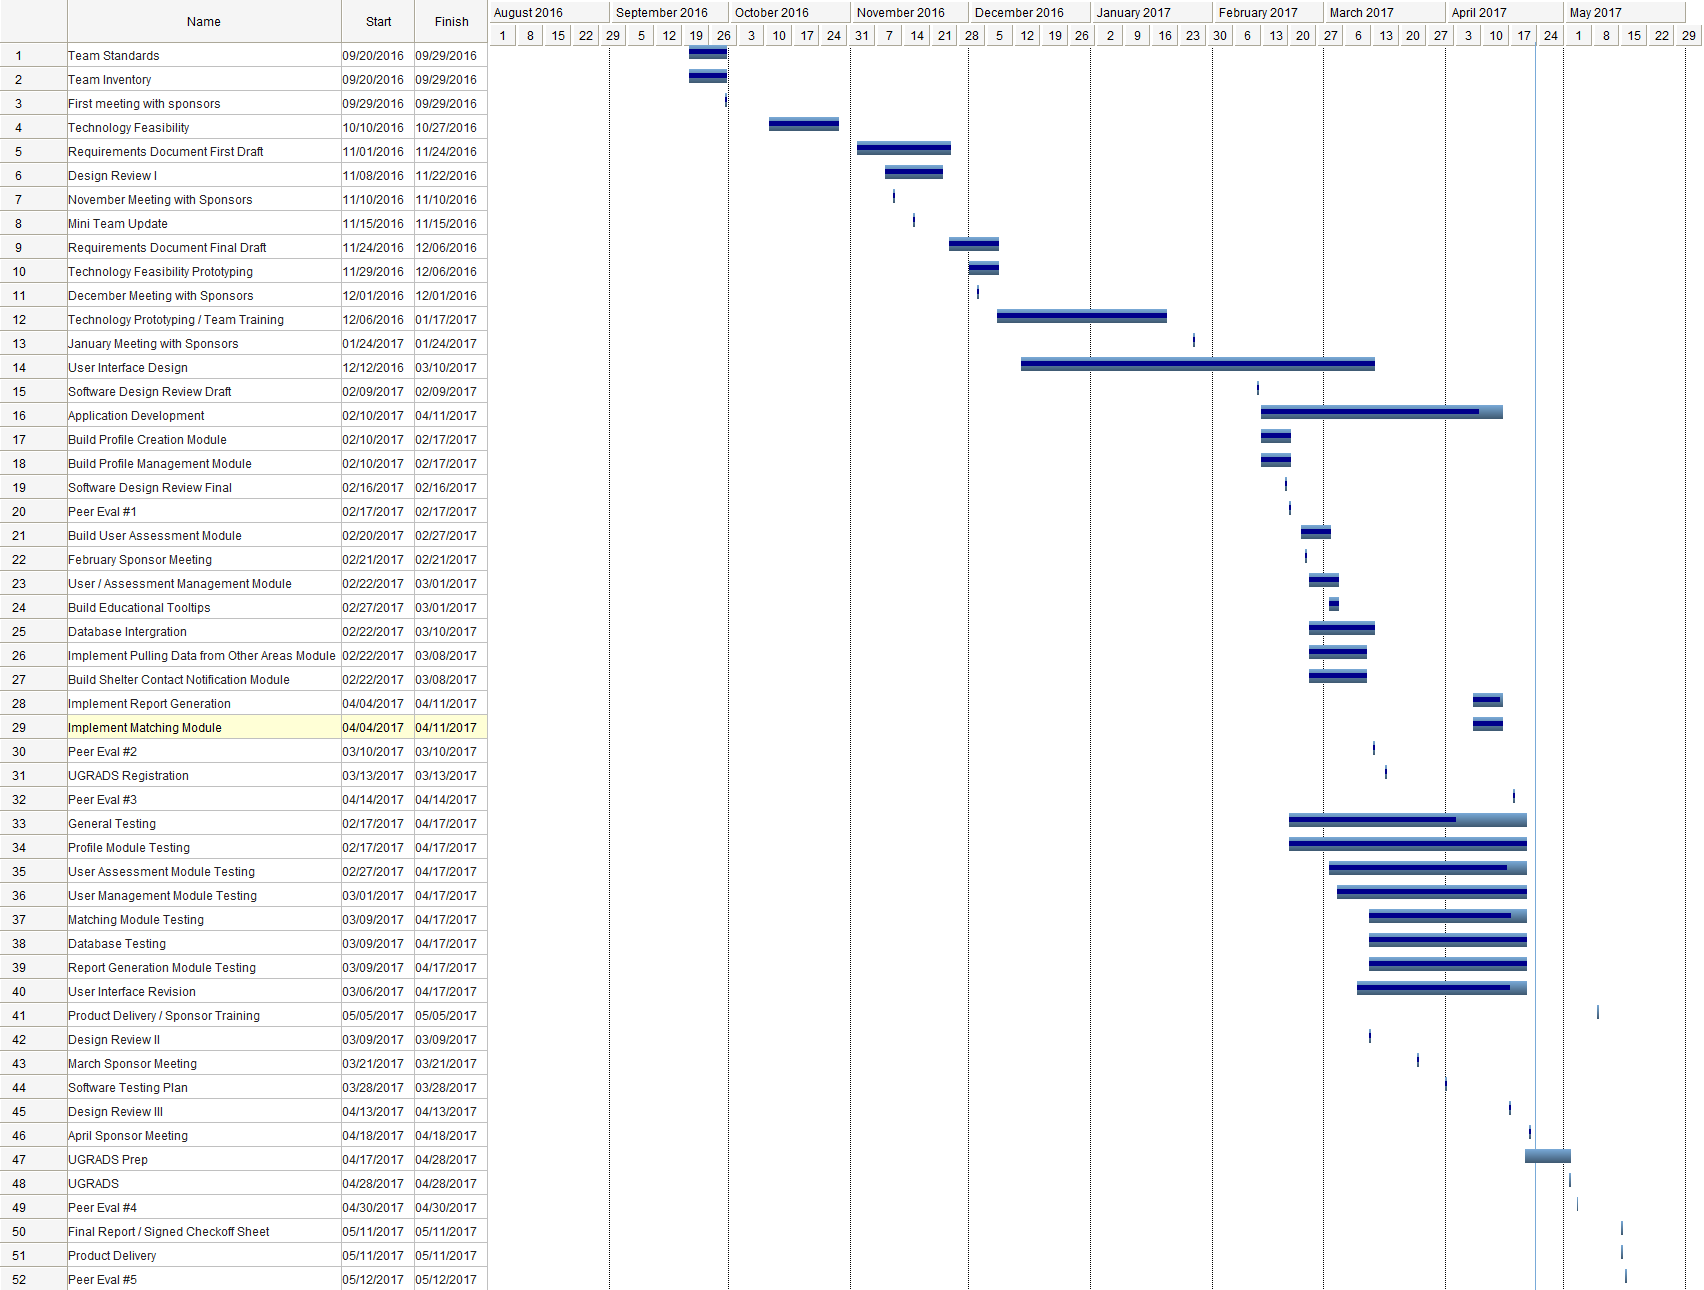Click the General Testing task name
Viewport: 1704px width, 1290px height.
point(112,824)
